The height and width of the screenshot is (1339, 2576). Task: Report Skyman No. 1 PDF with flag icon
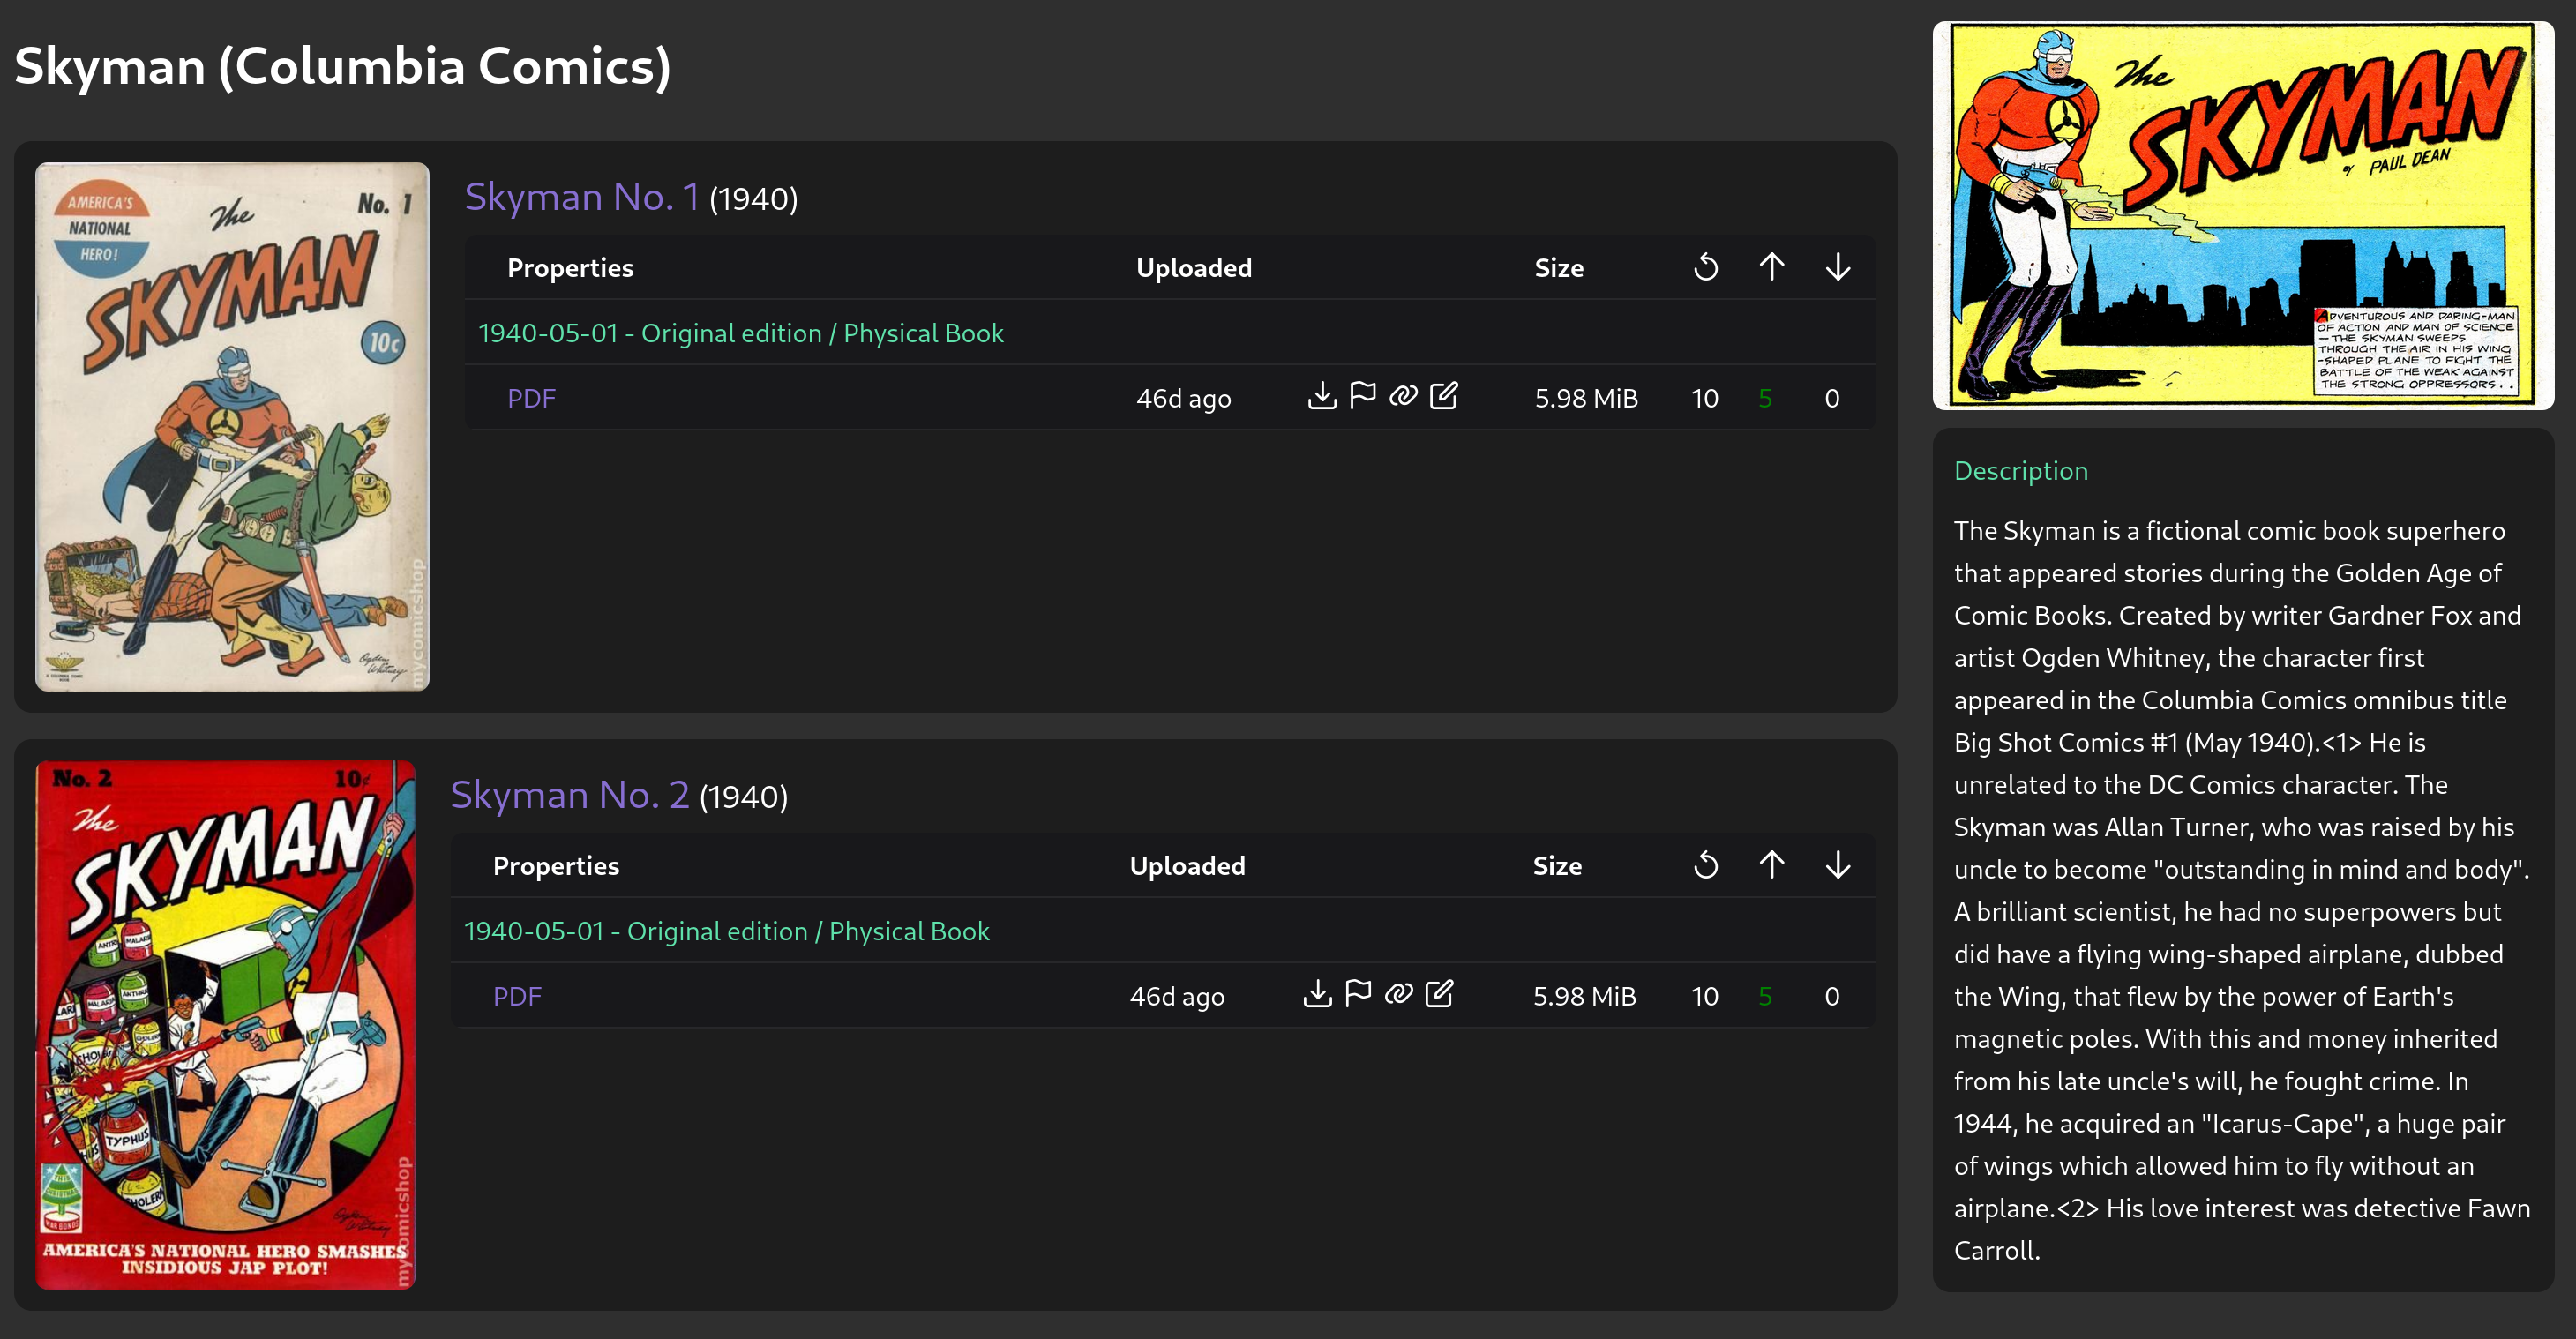point(1362,396)
